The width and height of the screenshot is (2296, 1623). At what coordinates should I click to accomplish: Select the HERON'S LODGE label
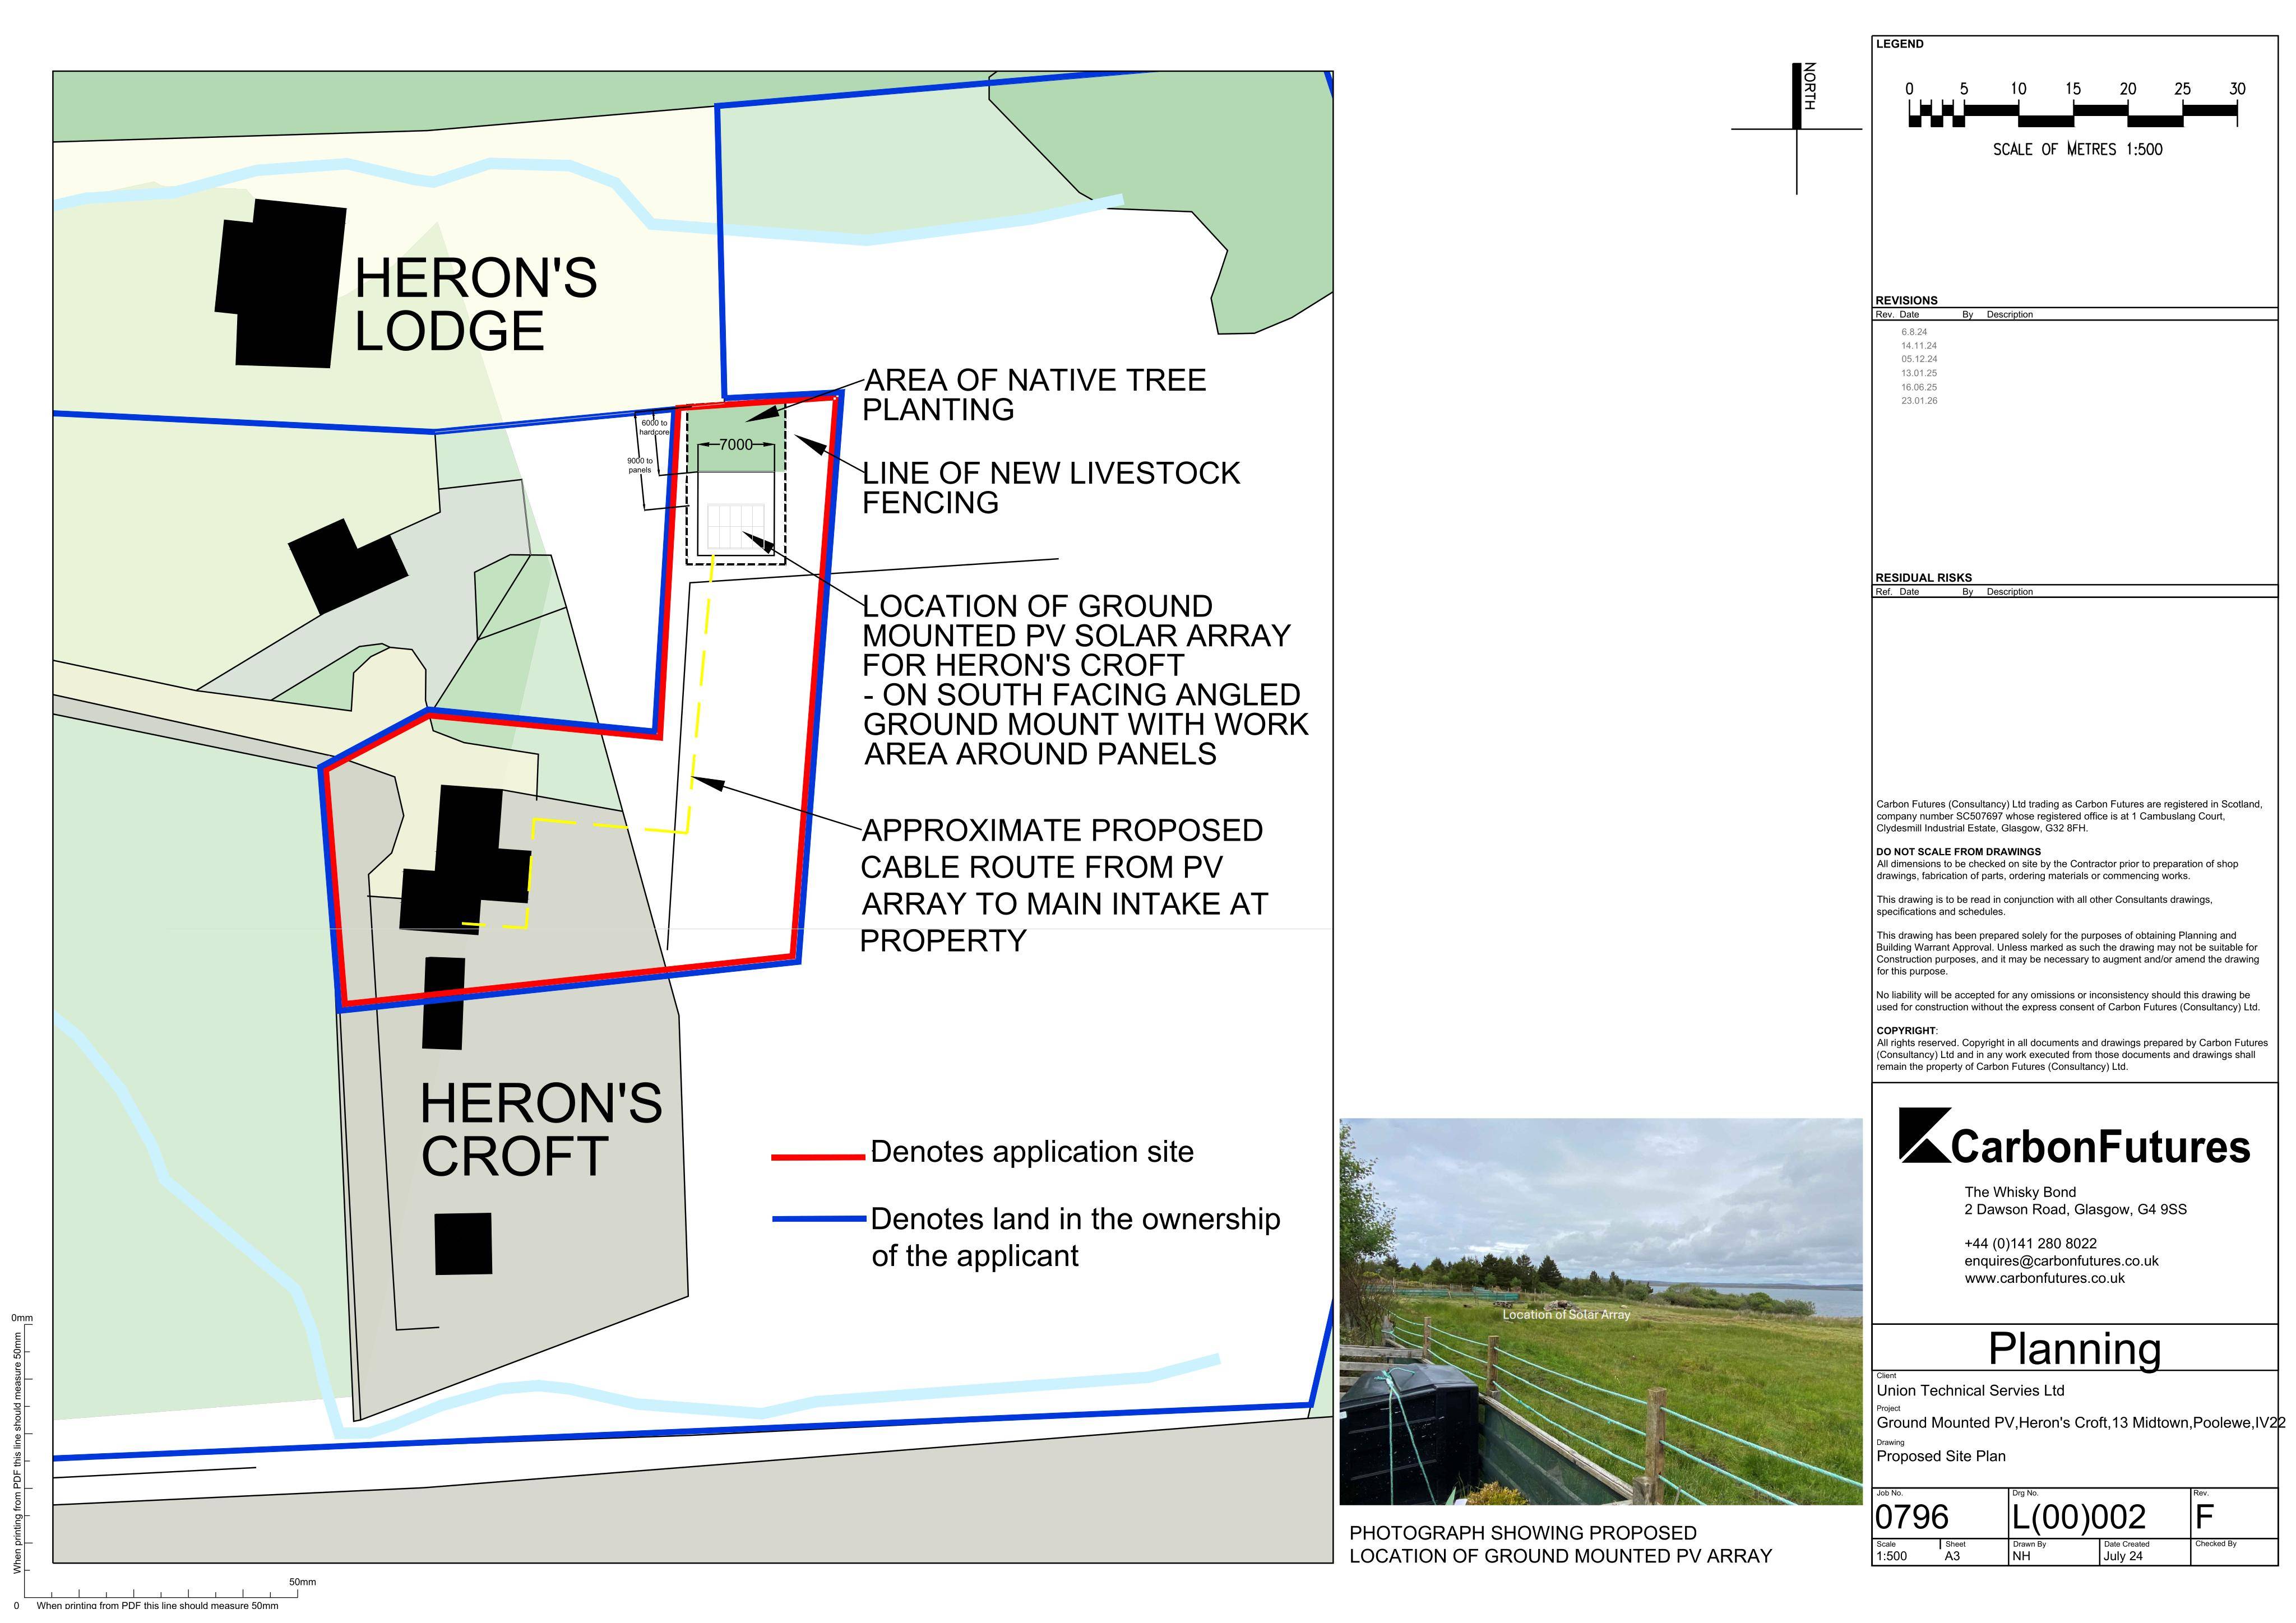pyautogui.click(x=475, y=304)
